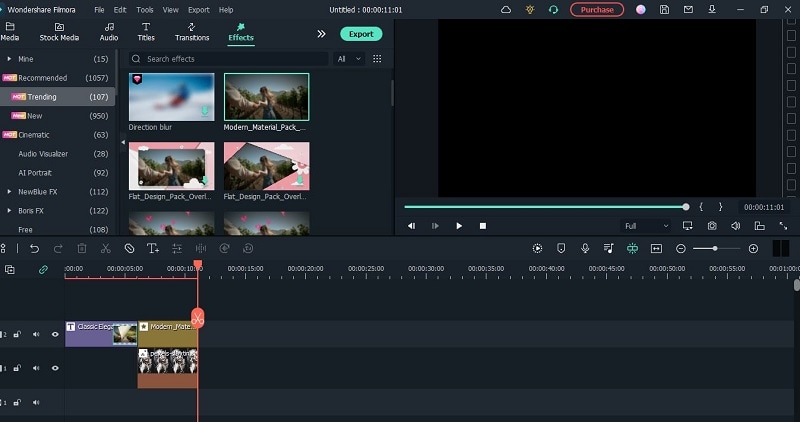Viewport: 800px width, 422px height.
Task: Take a snapshot with camera icon
Action: tap(712, 226)
